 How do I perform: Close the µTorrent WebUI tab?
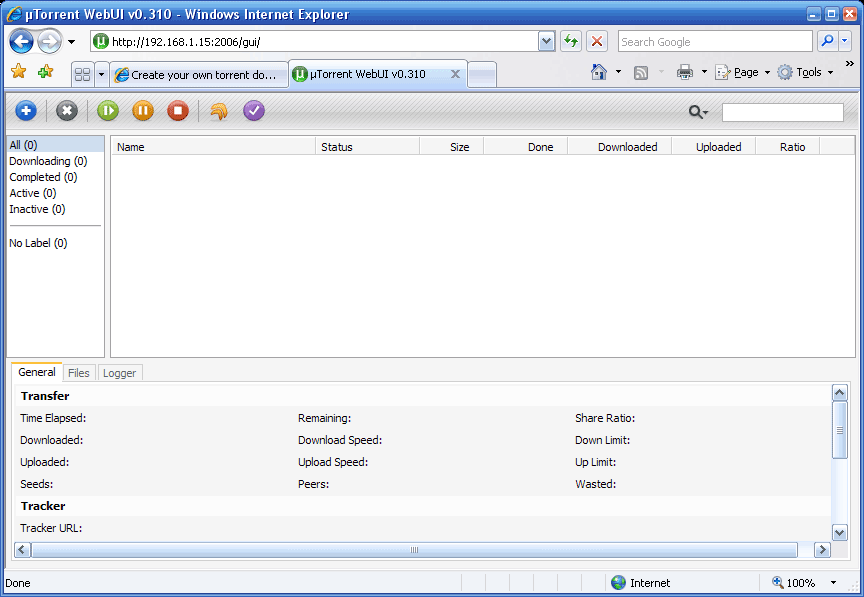tap(455, 74)
